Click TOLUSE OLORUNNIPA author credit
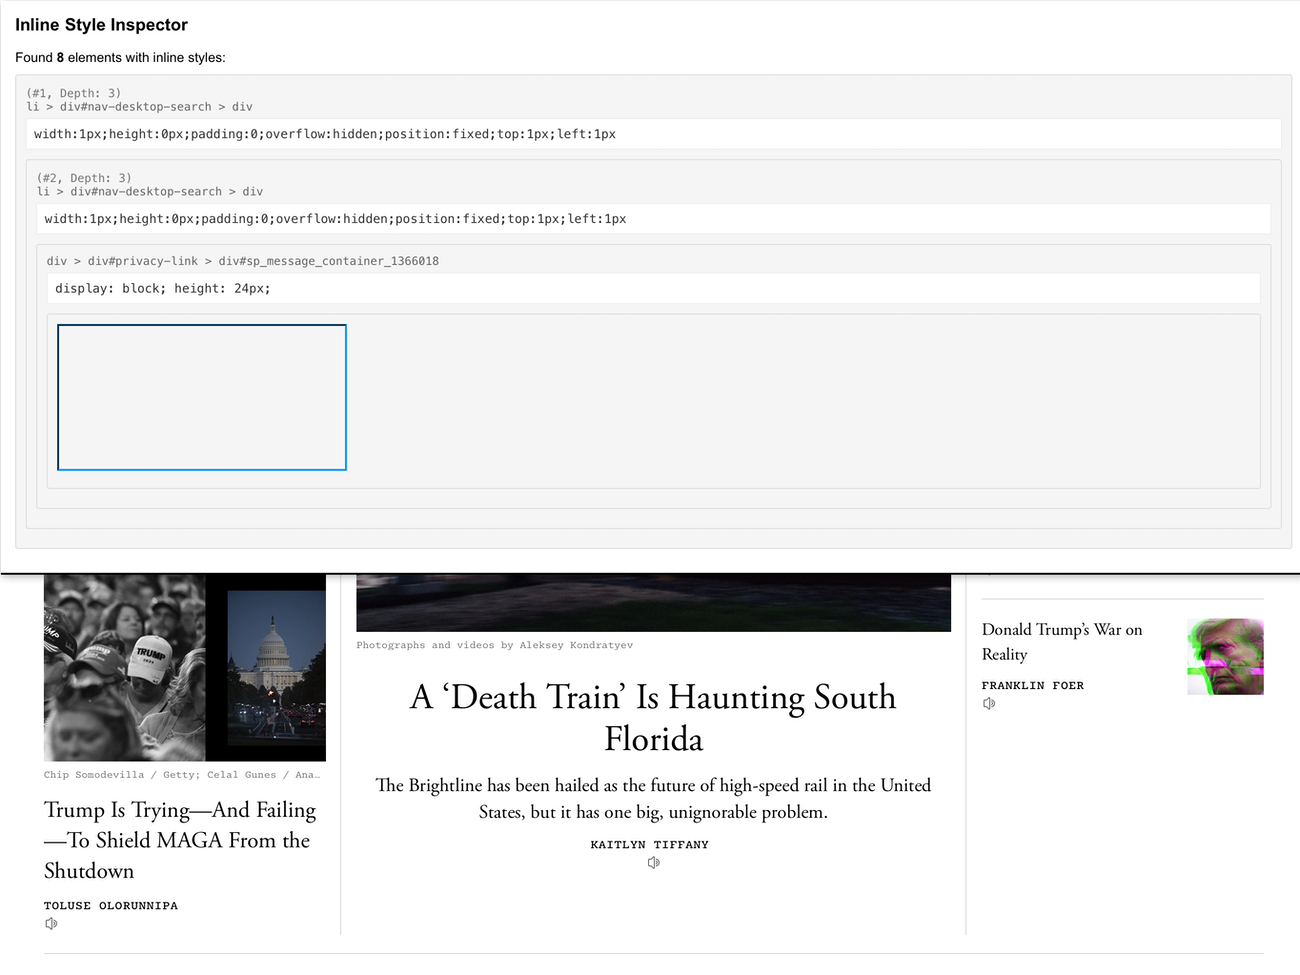 111,905
